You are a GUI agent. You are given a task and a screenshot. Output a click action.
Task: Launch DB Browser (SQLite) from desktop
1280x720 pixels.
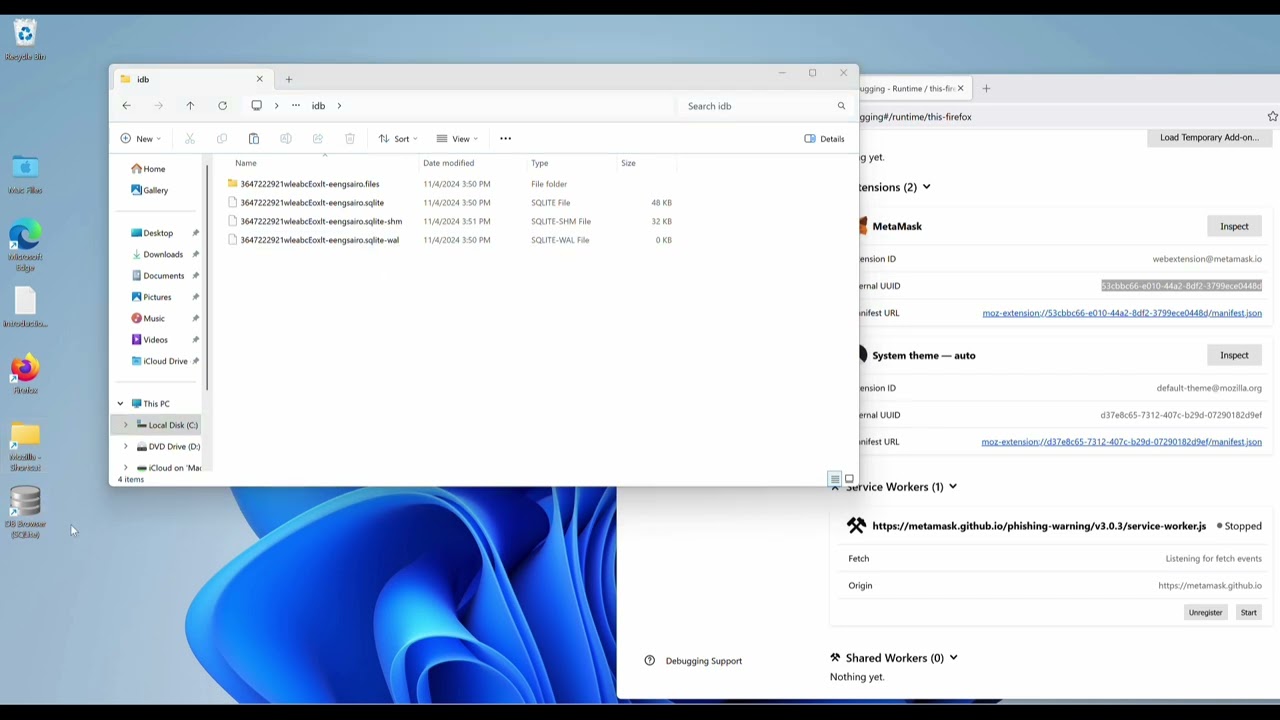[25, 513]
